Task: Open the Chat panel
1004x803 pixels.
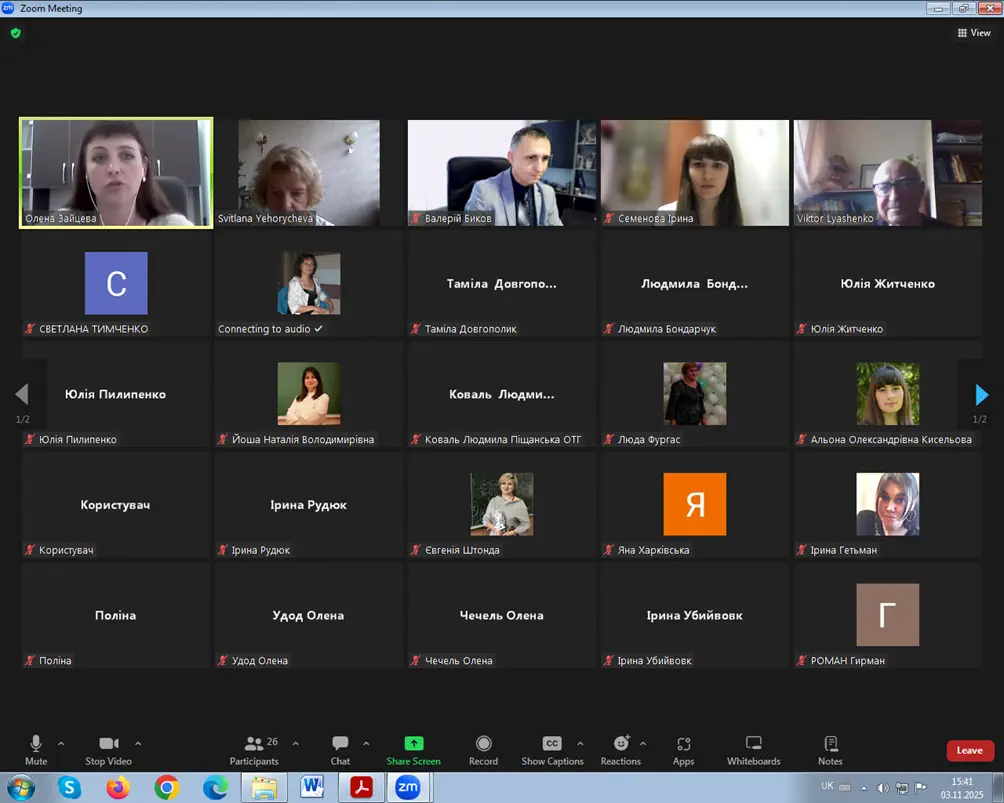Action: click(340, 744)
